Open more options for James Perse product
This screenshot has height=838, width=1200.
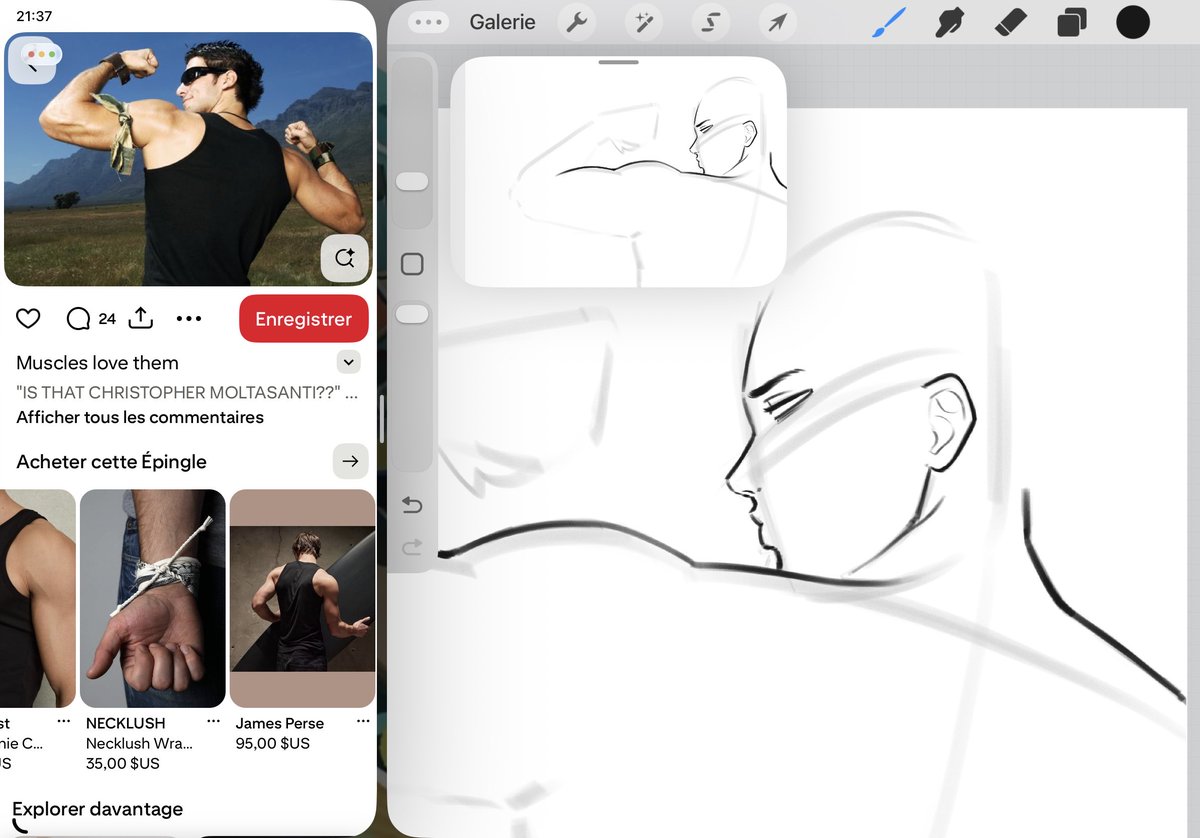362,721
